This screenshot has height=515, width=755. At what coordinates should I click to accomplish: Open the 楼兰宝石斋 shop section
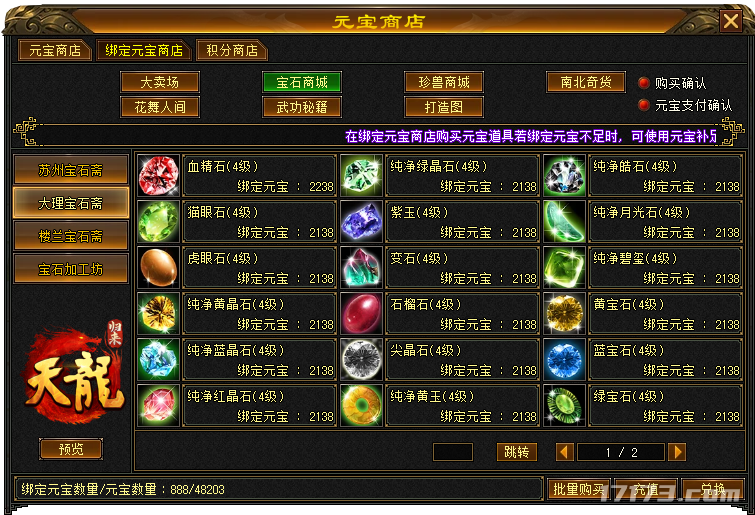71,236
